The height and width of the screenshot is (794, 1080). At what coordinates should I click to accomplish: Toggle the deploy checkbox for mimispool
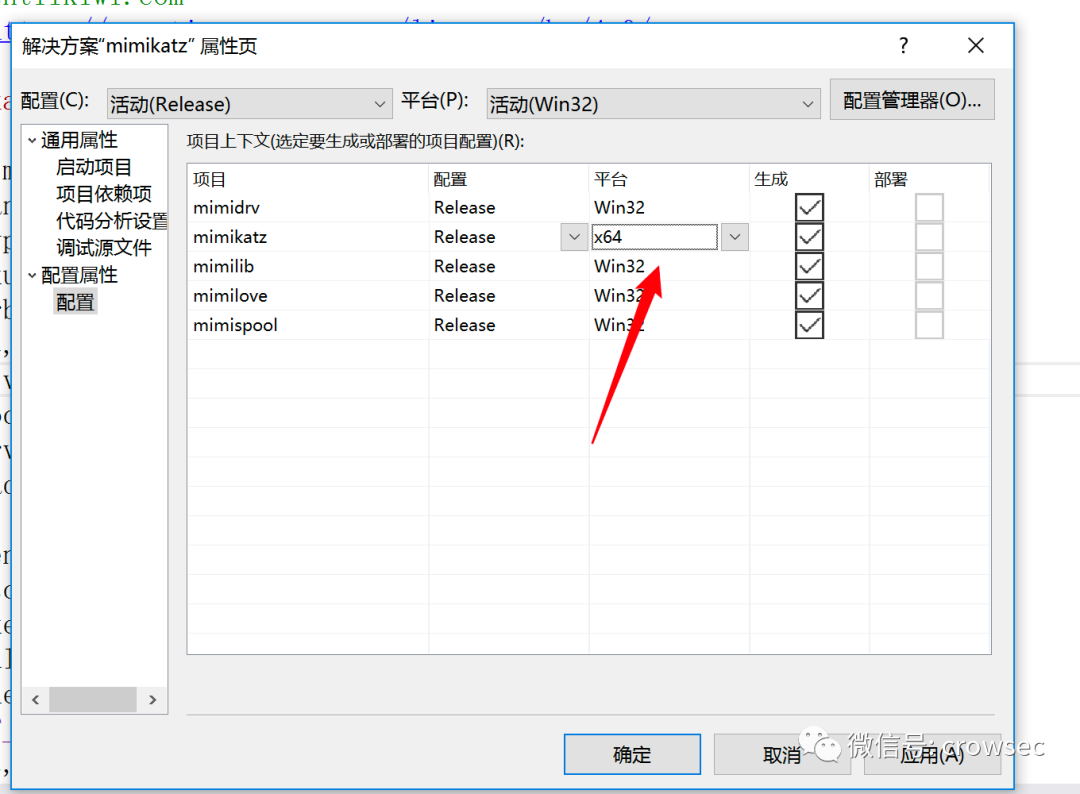929,325
